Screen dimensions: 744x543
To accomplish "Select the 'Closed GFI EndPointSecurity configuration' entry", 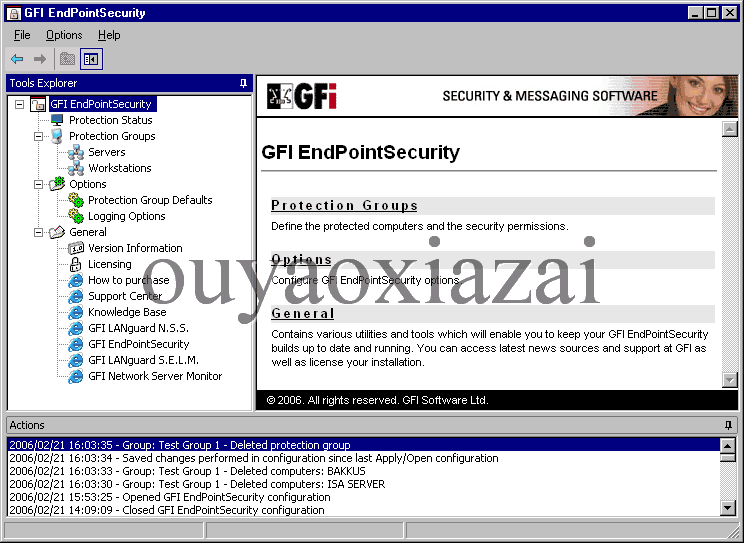I will tap(363, 510).
